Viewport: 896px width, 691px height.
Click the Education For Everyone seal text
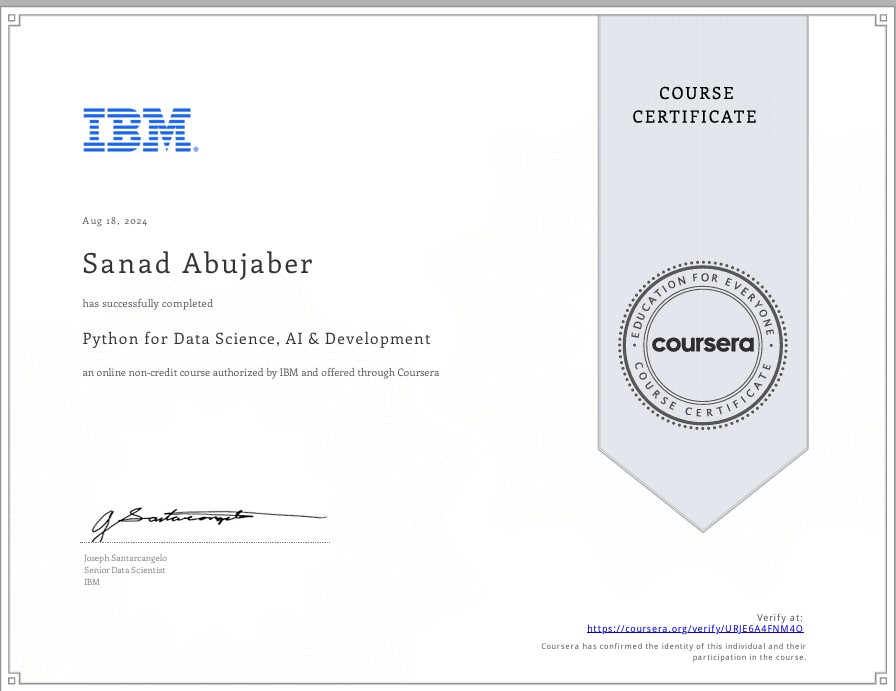point(700,282)
